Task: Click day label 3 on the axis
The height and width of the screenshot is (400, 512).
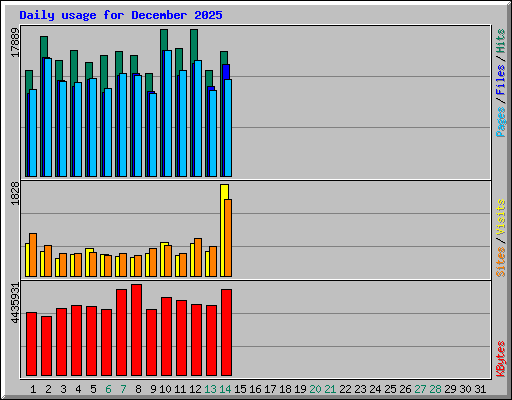Action: [63, 389]
